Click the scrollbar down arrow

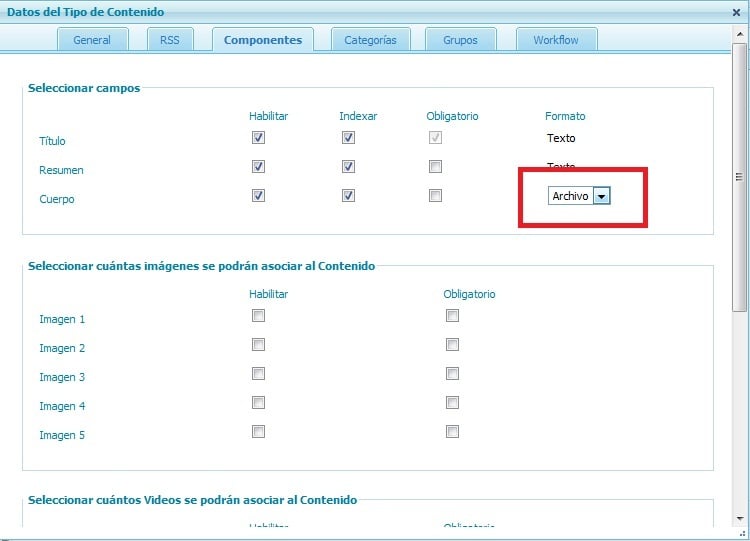click(740, 518)
